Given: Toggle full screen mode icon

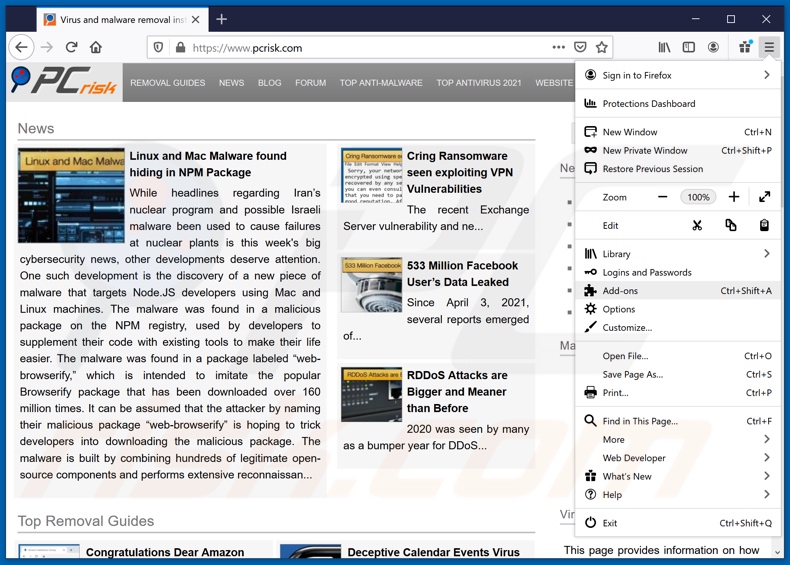Looking at the screenshot, I should click(x=764, y=197).
